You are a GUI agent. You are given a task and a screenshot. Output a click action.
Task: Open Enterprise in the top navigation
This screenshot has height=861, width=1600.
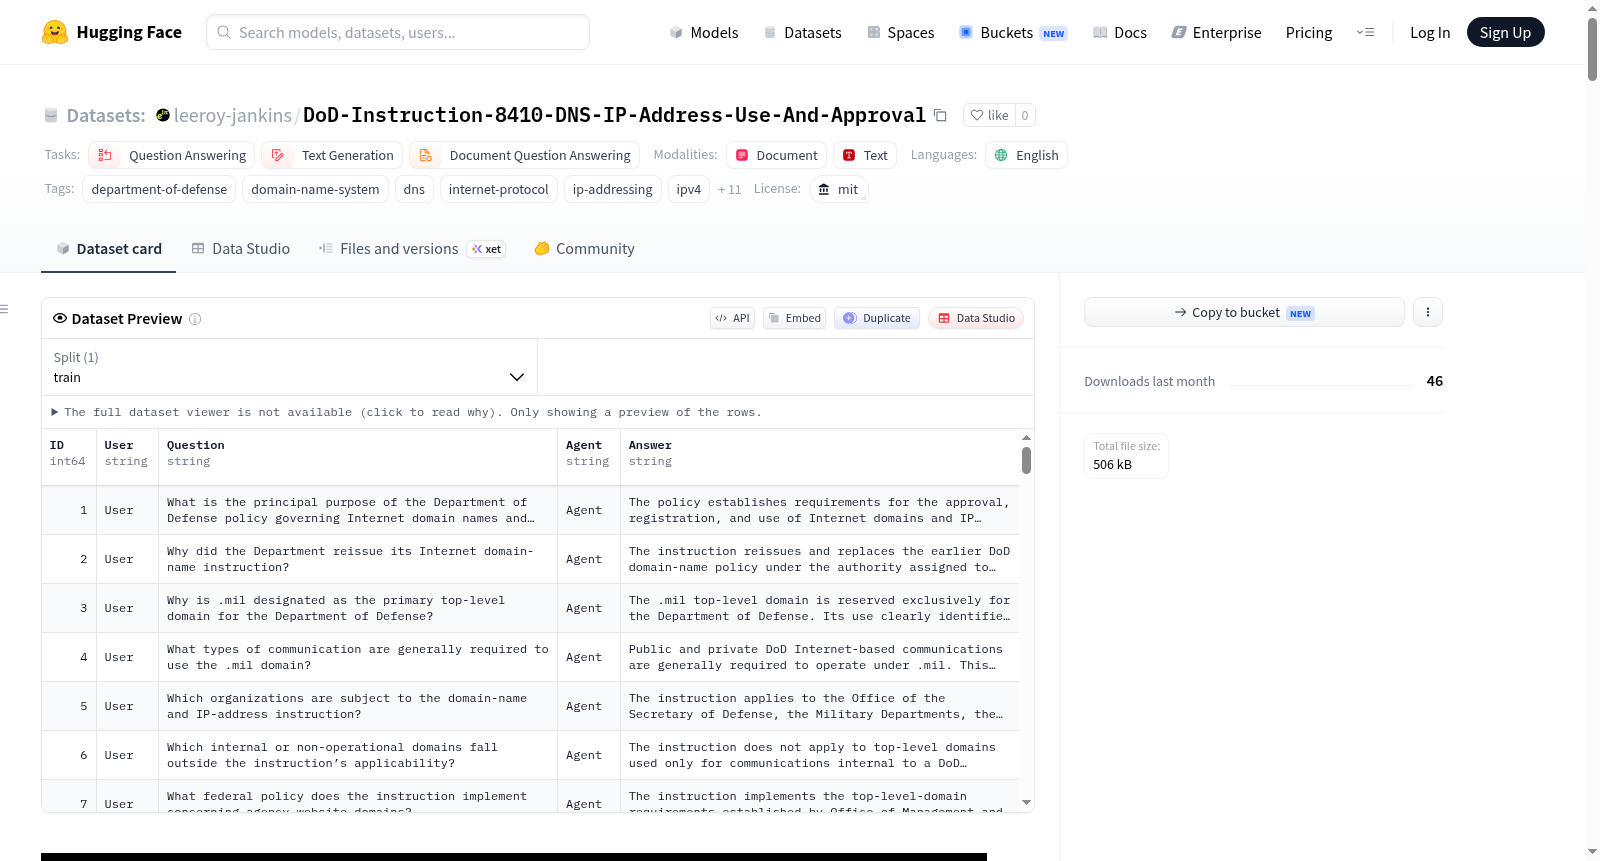(1216, 32)
